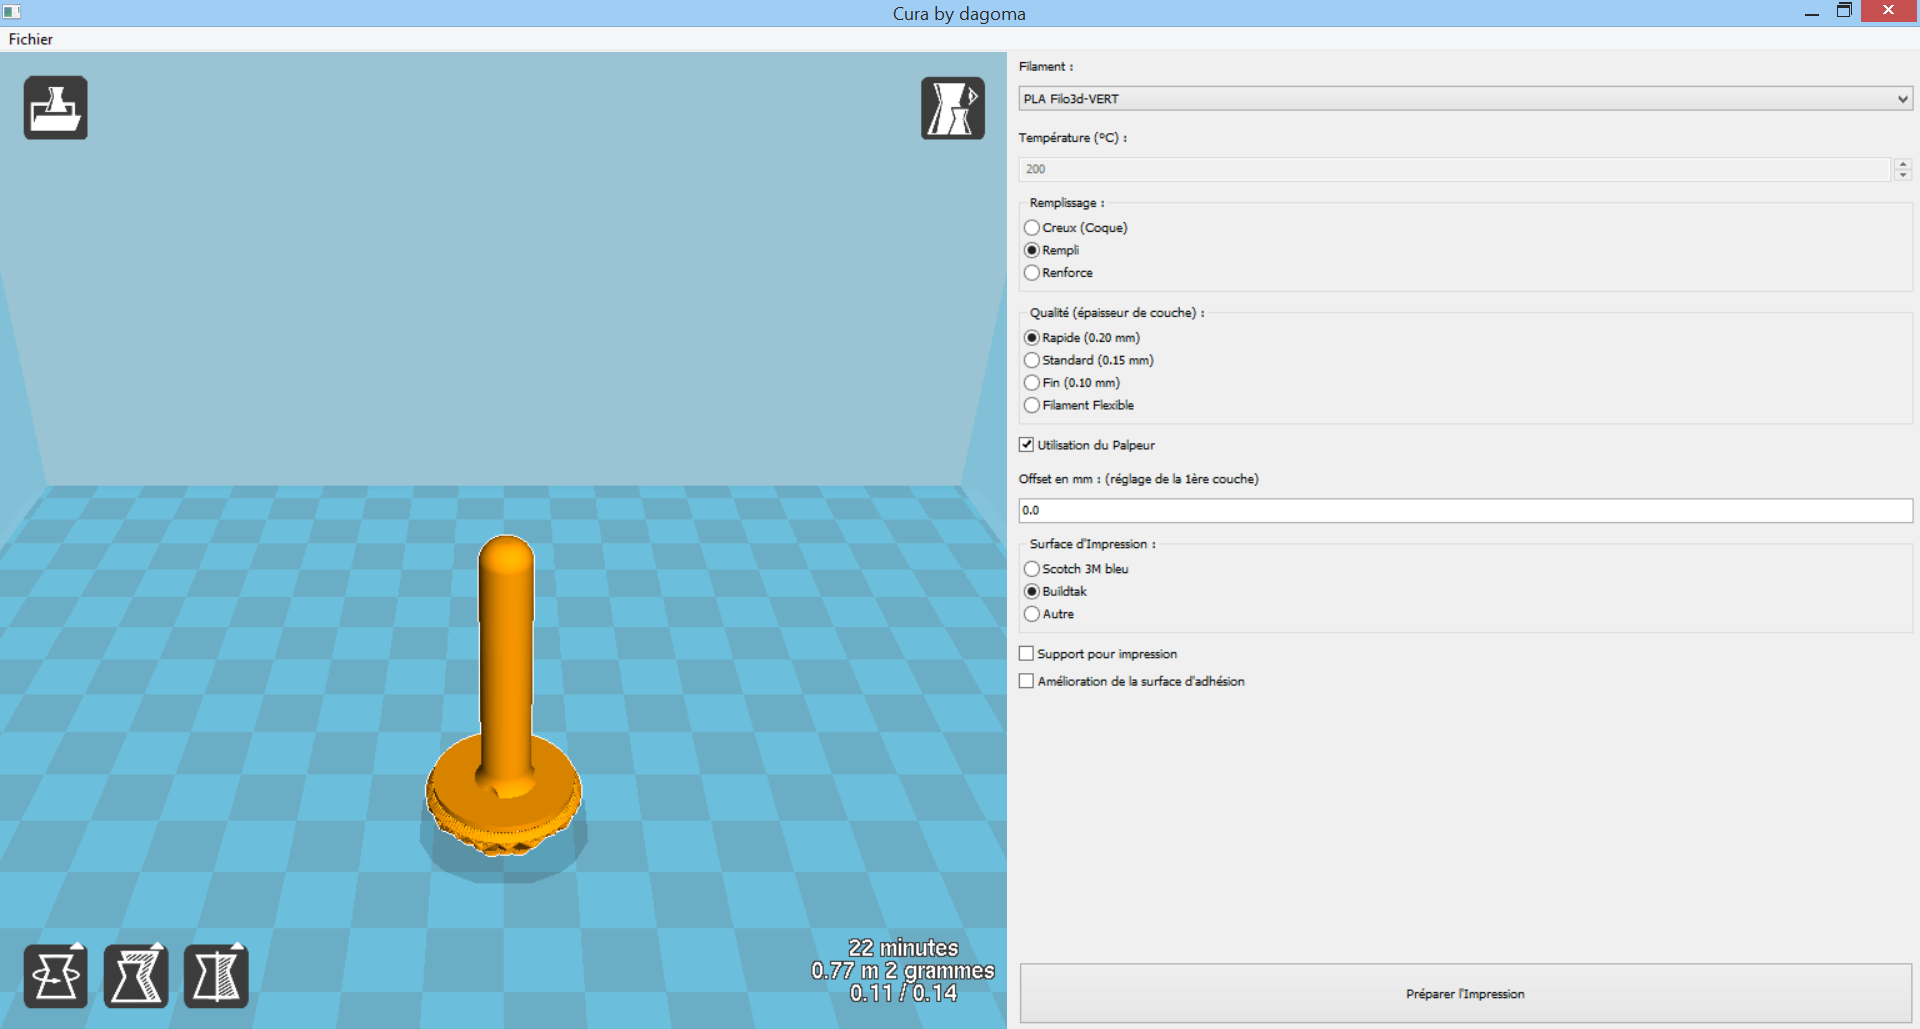Toggle Utilisation du Palpeur checkbox
This screenshot has width=1920, height=1029.
(x=1026, y=445)
